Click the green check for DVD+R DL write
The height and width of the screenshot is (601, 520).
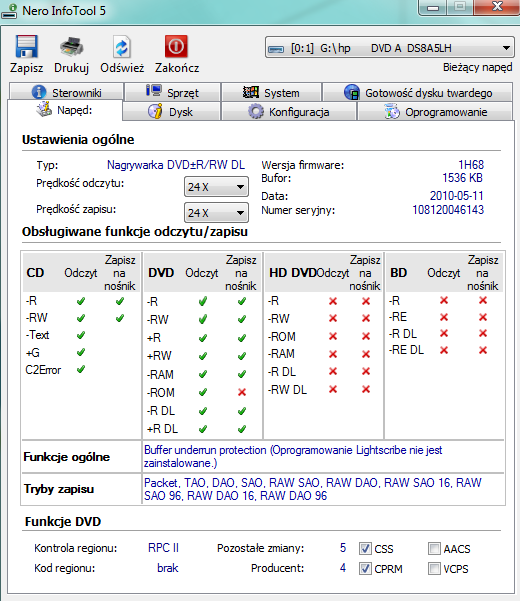pos(242,429)
